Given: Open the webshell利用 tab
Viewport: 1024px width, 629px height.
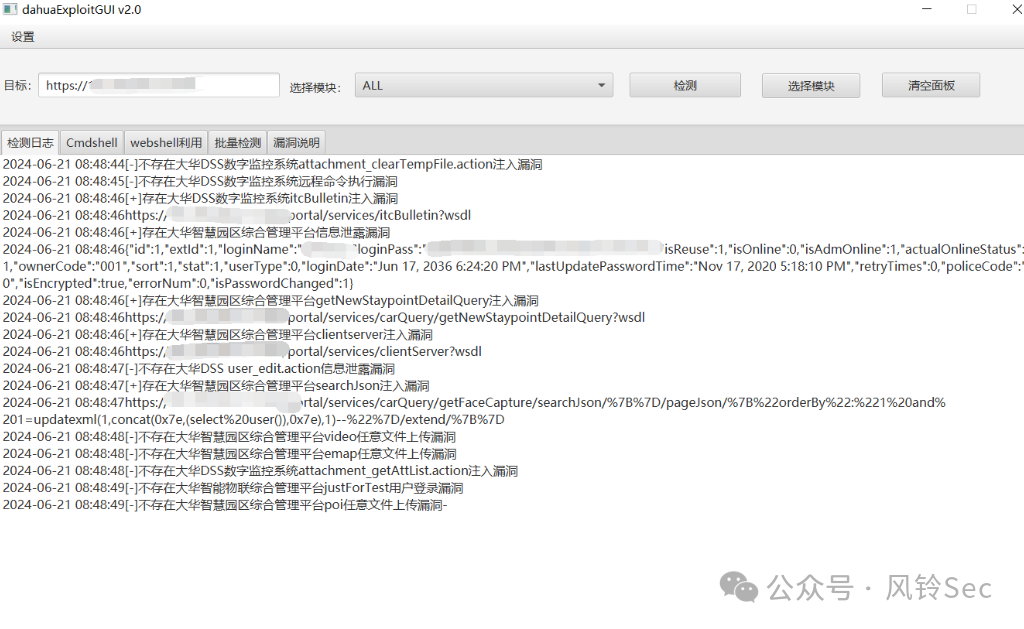Looking at the screenshot, I should (166, 142).
